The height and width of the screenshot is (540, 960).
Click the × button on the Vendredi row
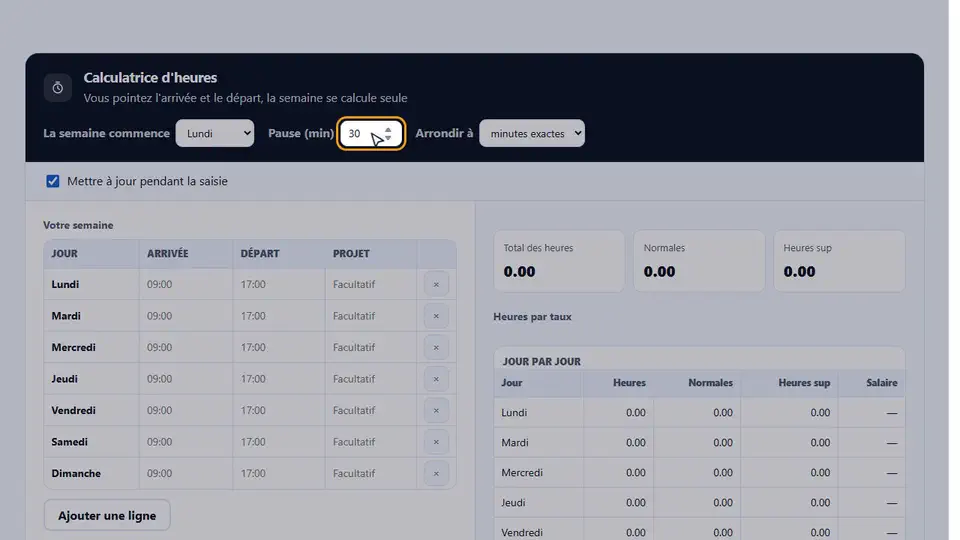pos(436,410)
